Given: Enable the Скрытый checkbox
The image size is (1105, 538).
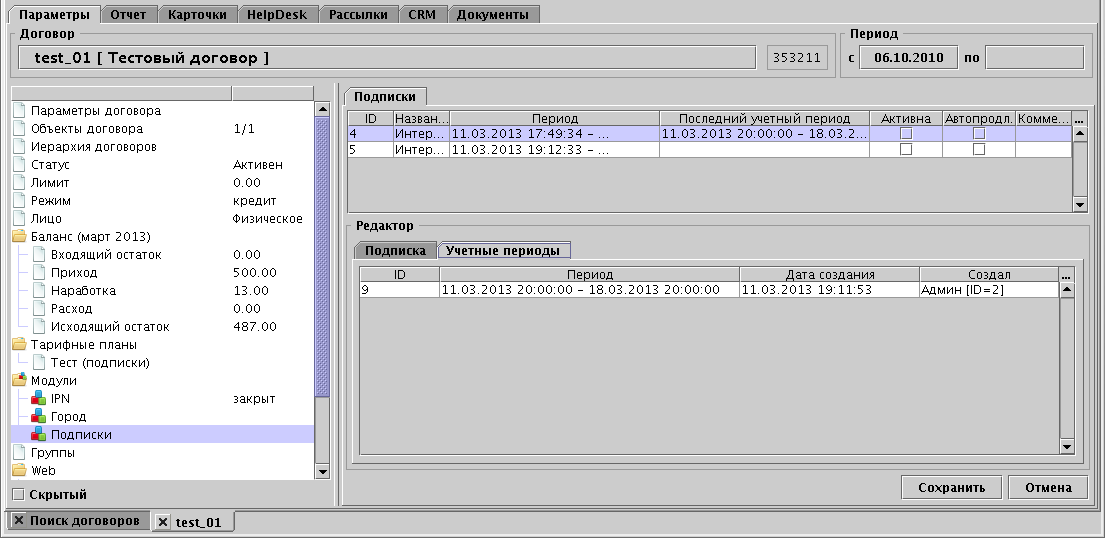Looking at the screenshot, I should tap(17, 494).
